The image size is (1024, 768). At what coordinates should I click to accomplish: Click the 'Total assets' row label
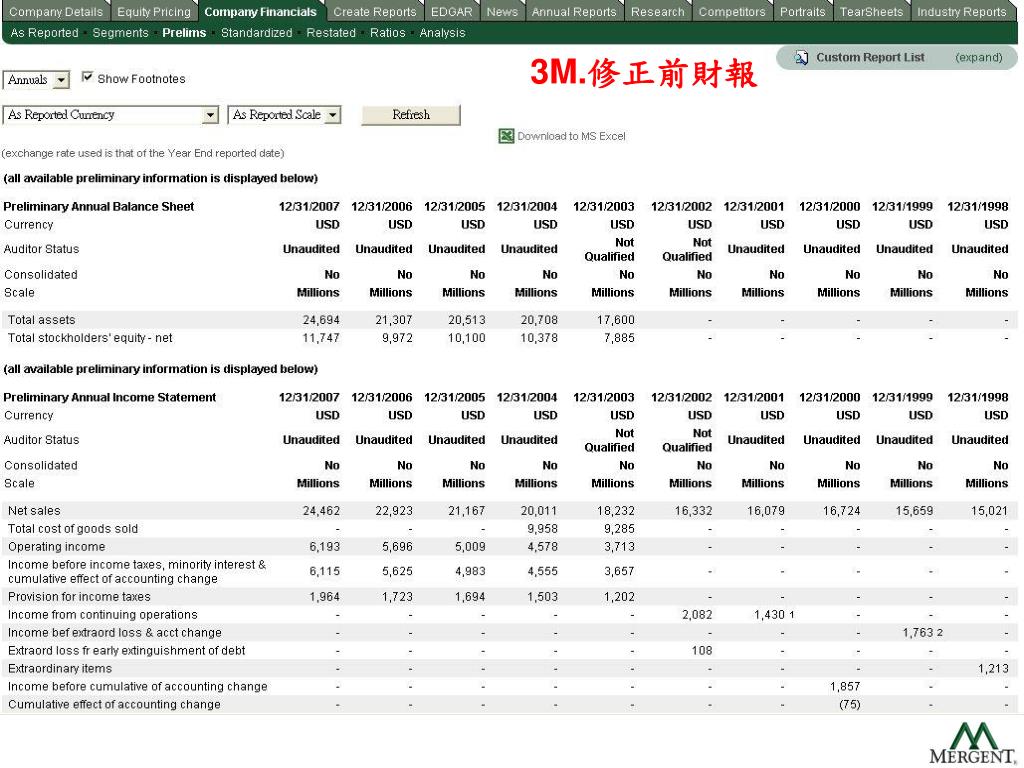point(41,320)
